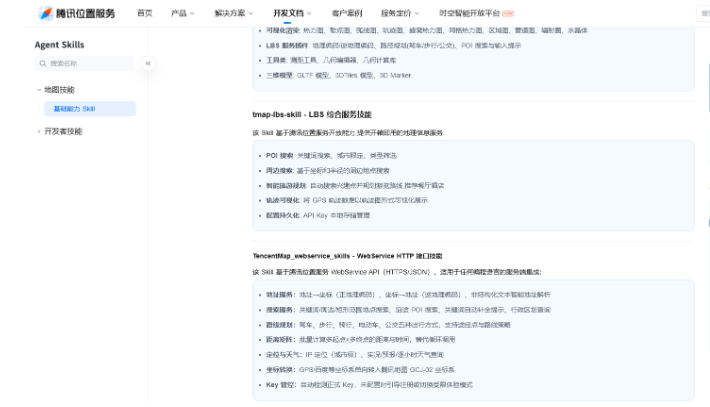This screenshot has width=710, height=407.
Task: Click the 路线规划 bullet item
Action: tap(388, 325)
